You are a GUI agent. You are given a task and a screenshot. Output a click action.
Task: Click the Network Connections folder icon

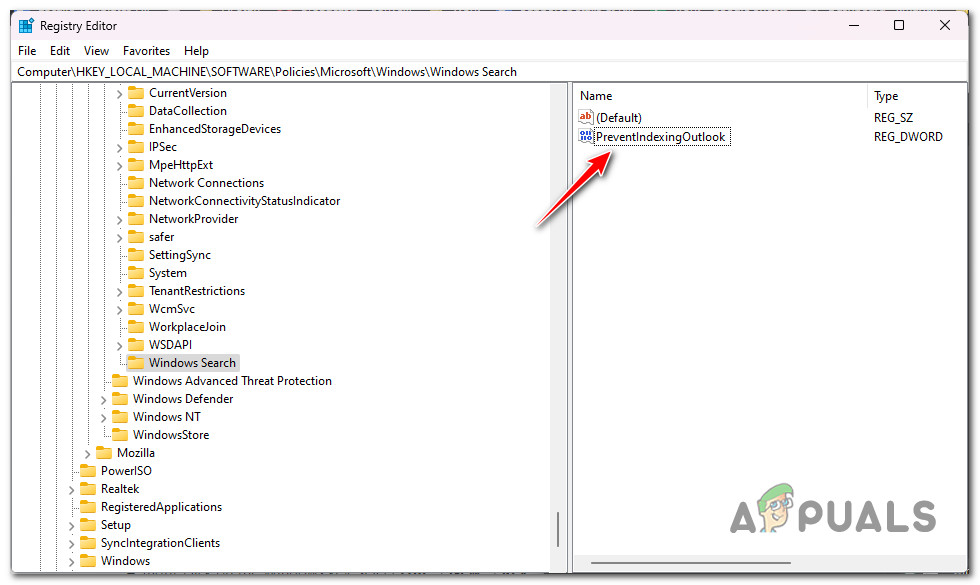[x=136, y=183]
